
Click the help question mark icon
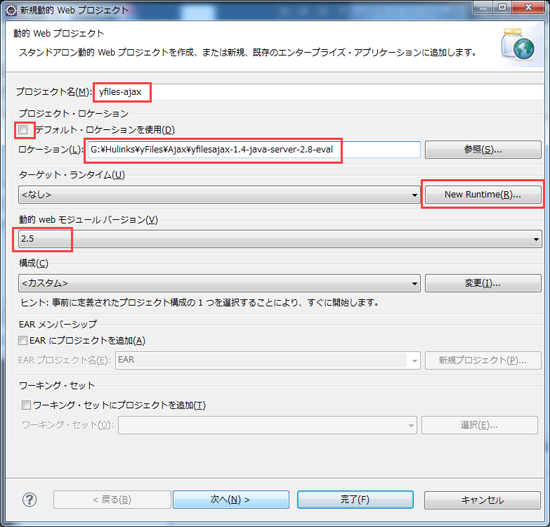pyautogui.click(x=29, y=499)
